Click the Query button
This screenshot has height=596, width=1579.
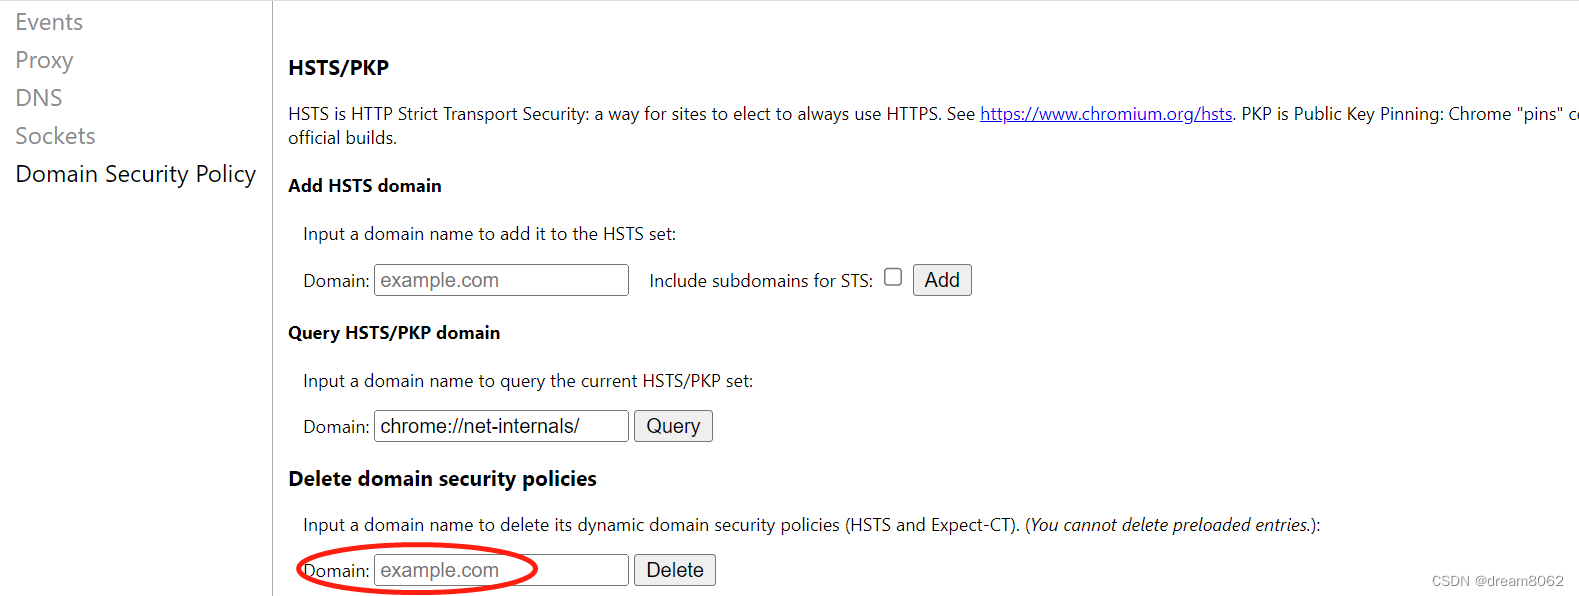(x=672, y=425)
